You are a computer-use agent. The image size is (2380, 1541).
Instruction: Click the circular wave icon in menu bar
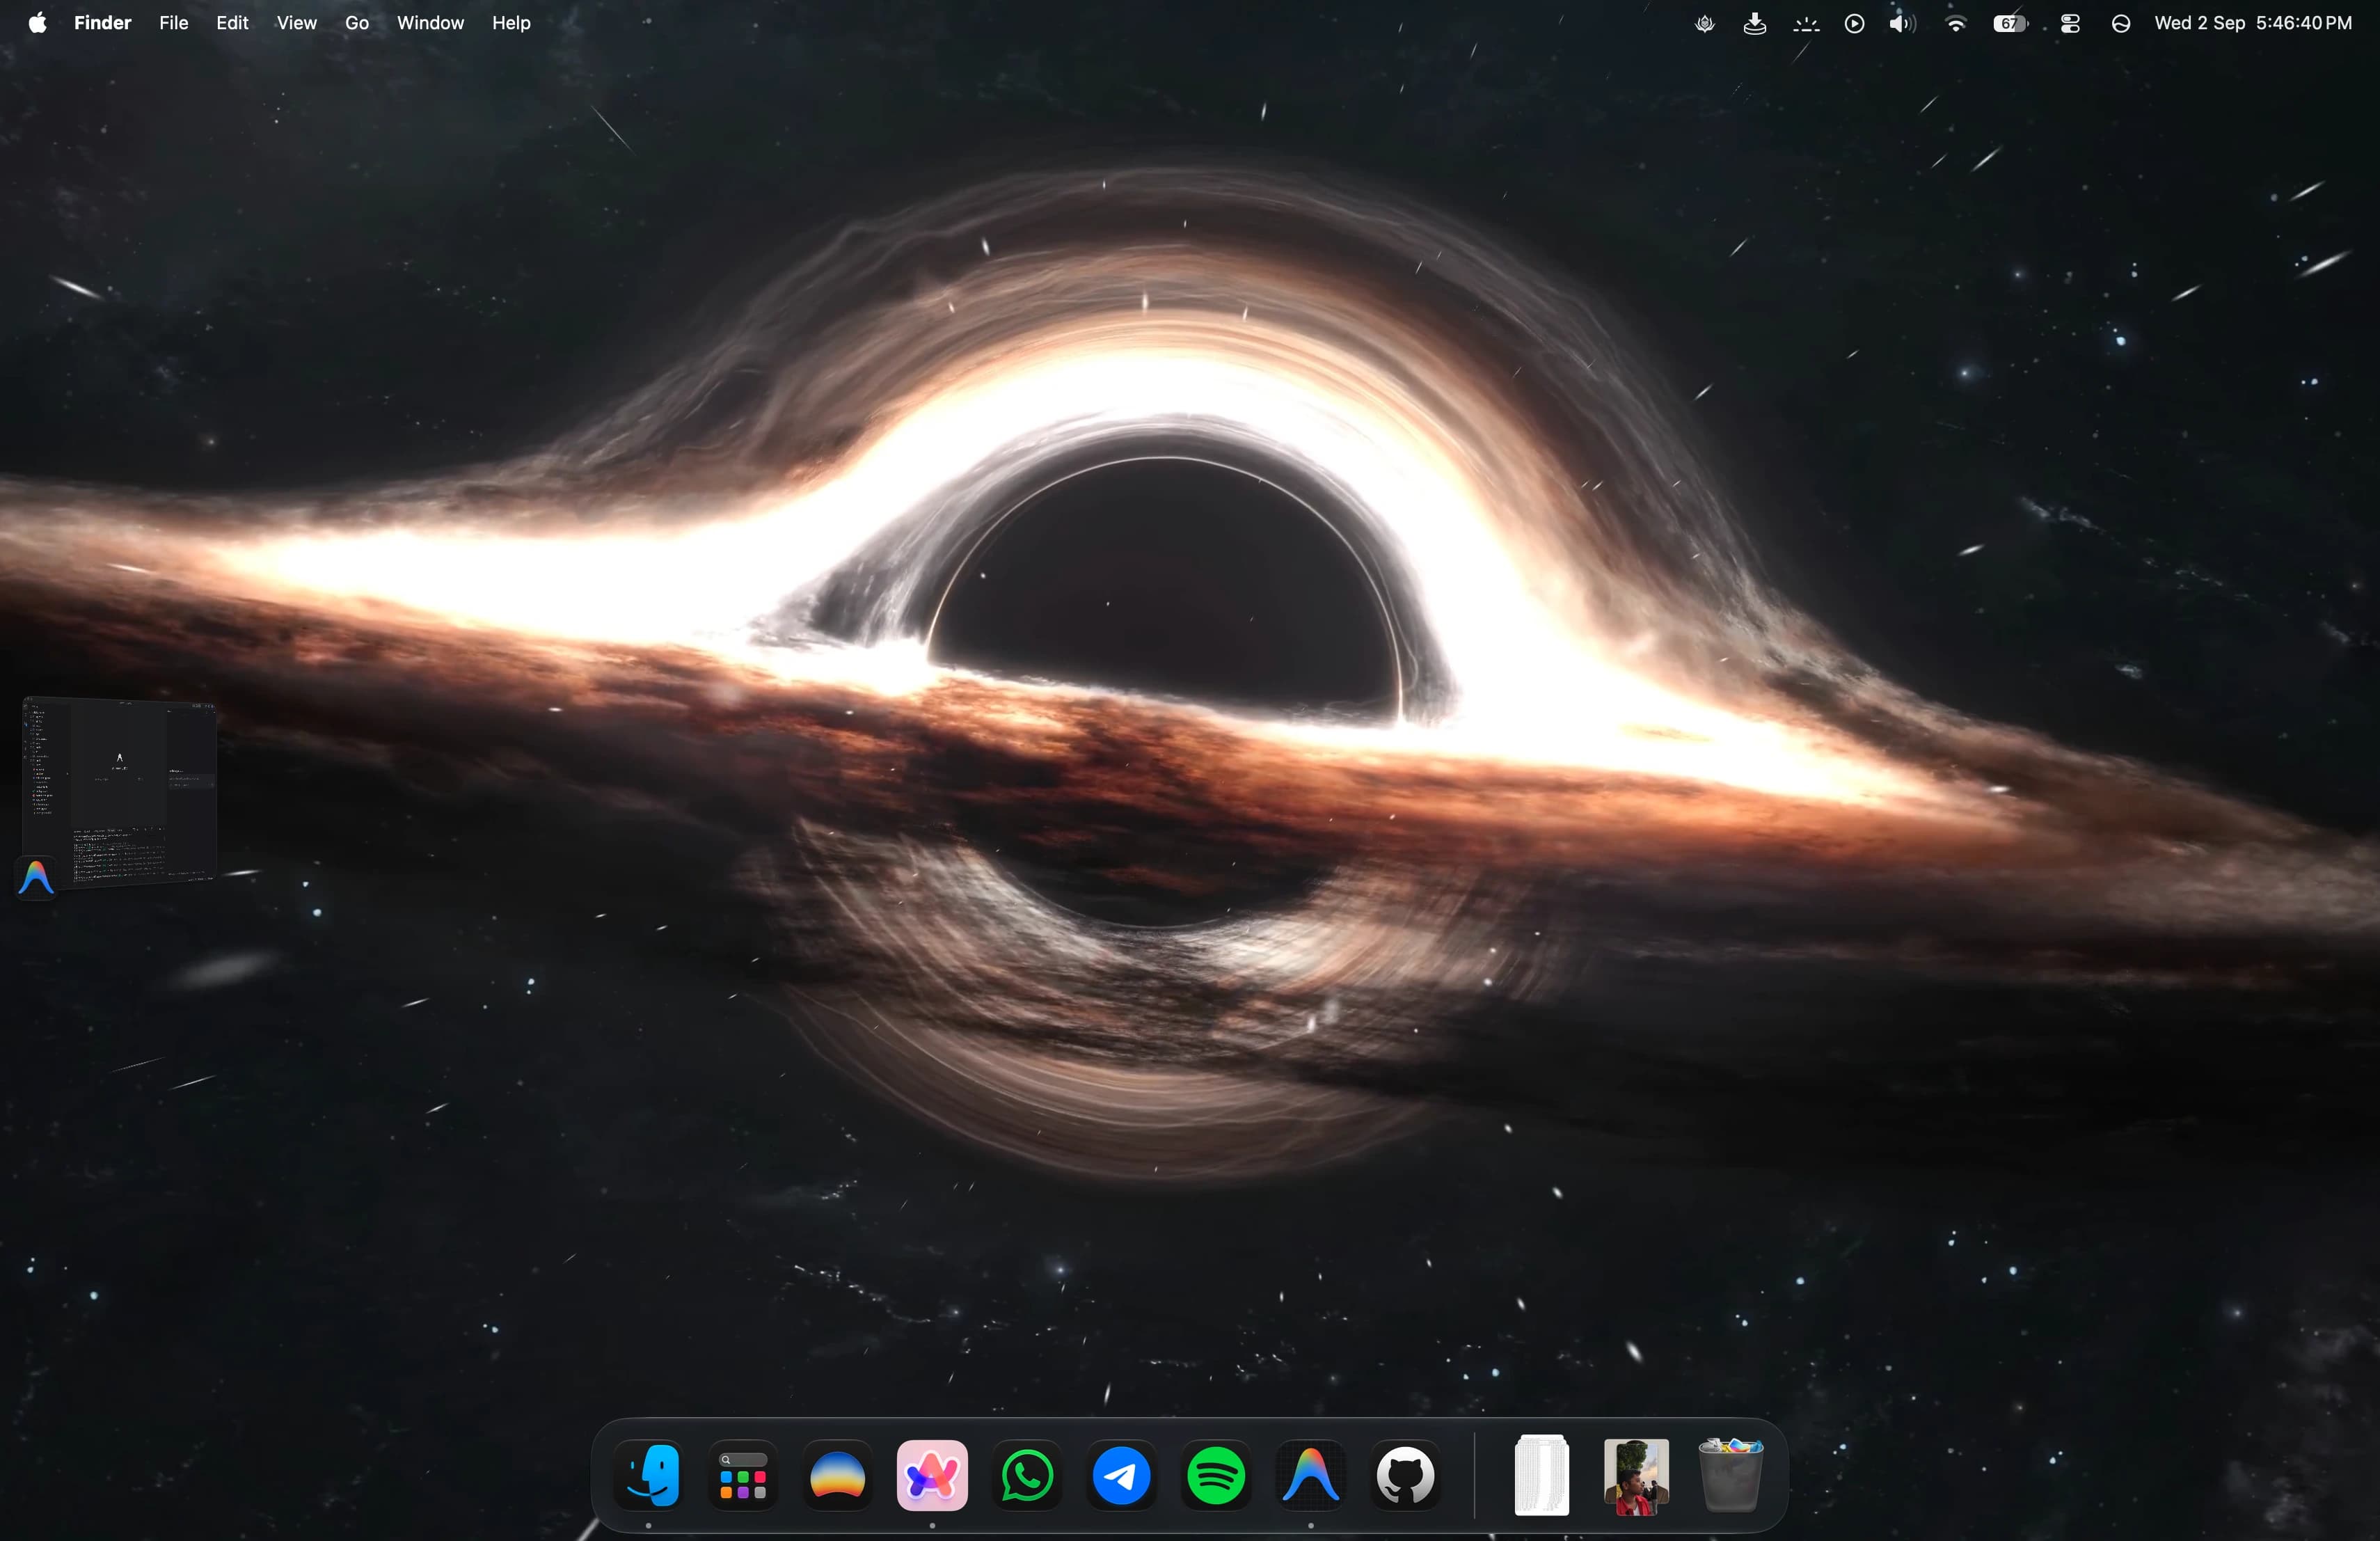[x=2120, y=23]
